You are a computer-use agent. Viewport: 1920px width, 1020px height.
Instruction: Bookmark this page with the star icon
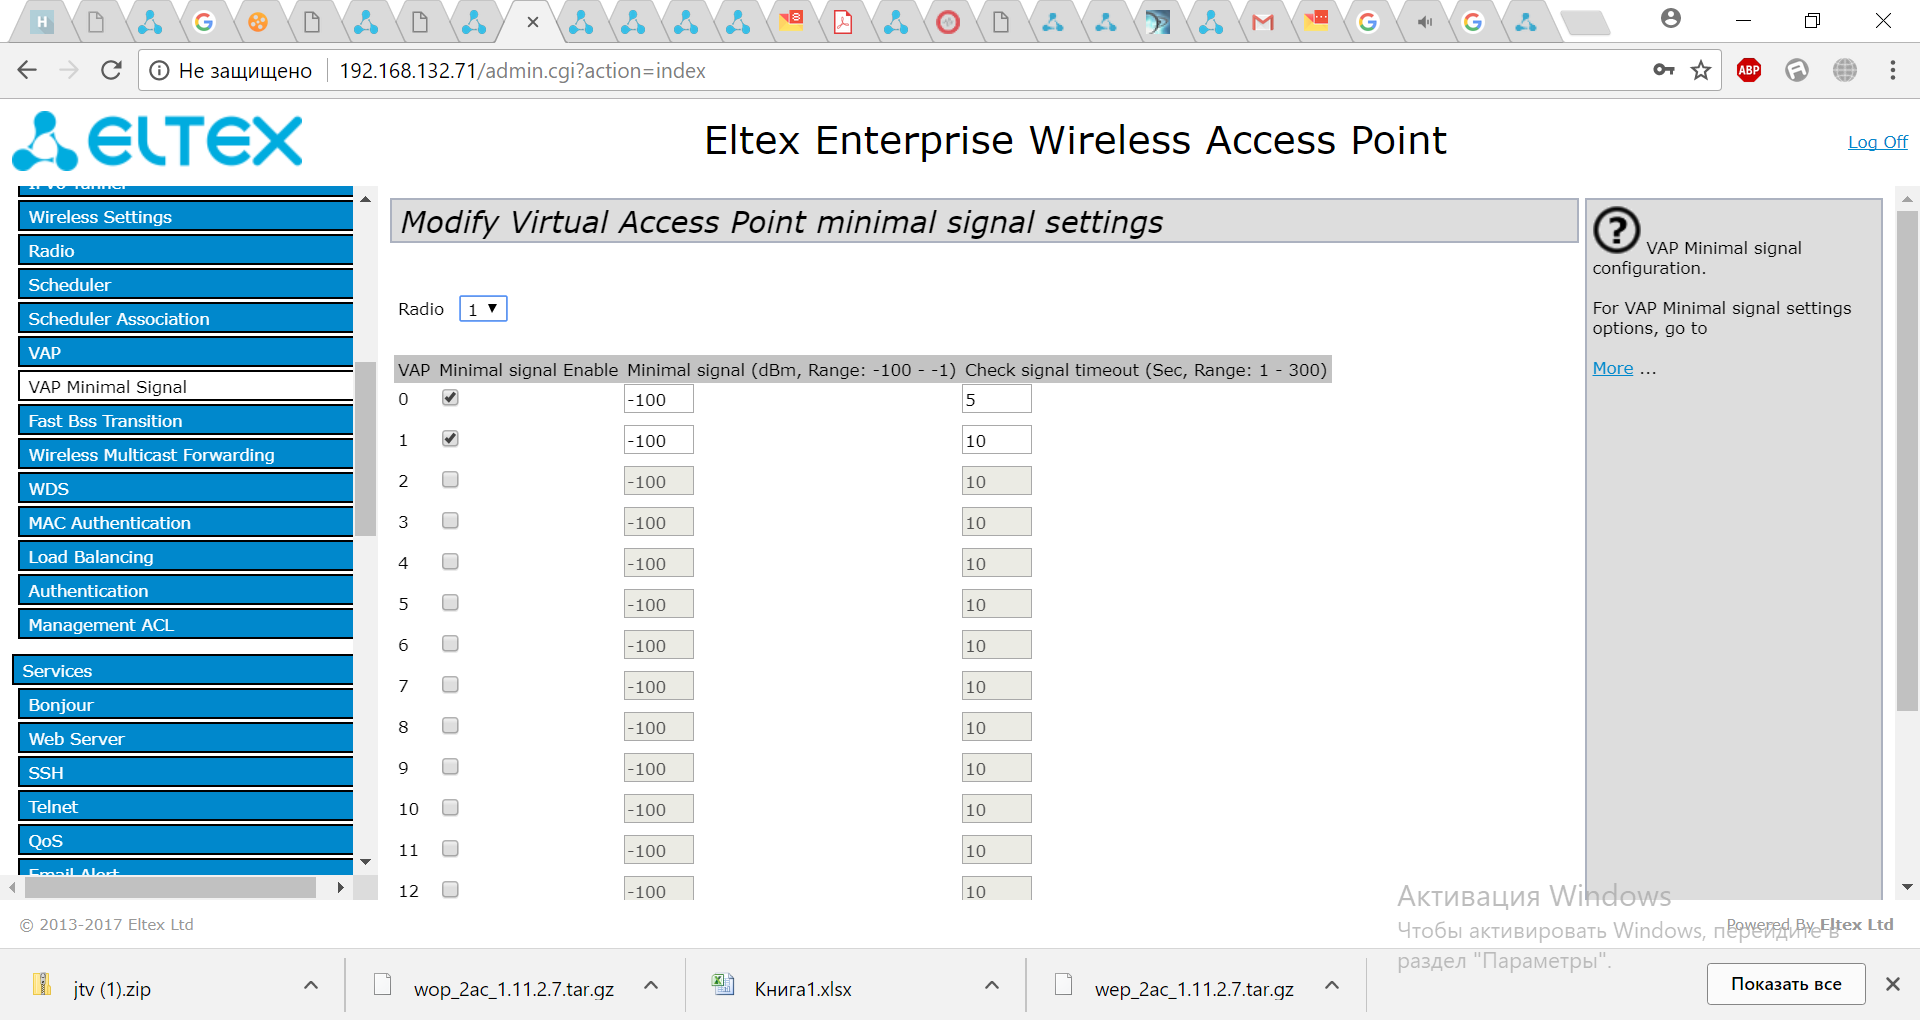pos(1701,70)
